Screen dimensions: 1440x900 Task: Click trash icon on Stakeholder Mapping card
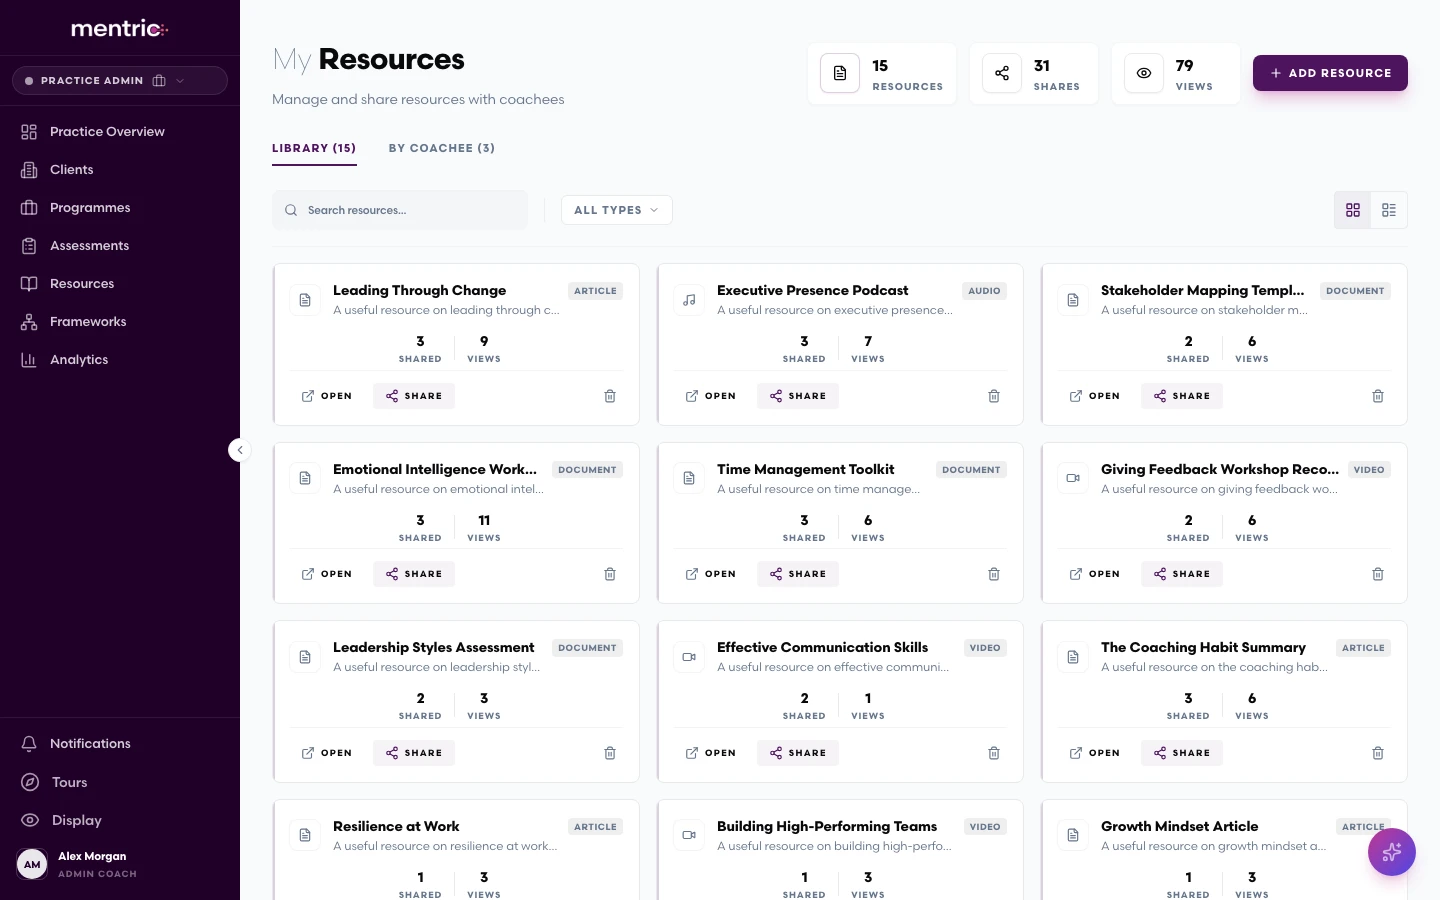tap(1378, 396)
